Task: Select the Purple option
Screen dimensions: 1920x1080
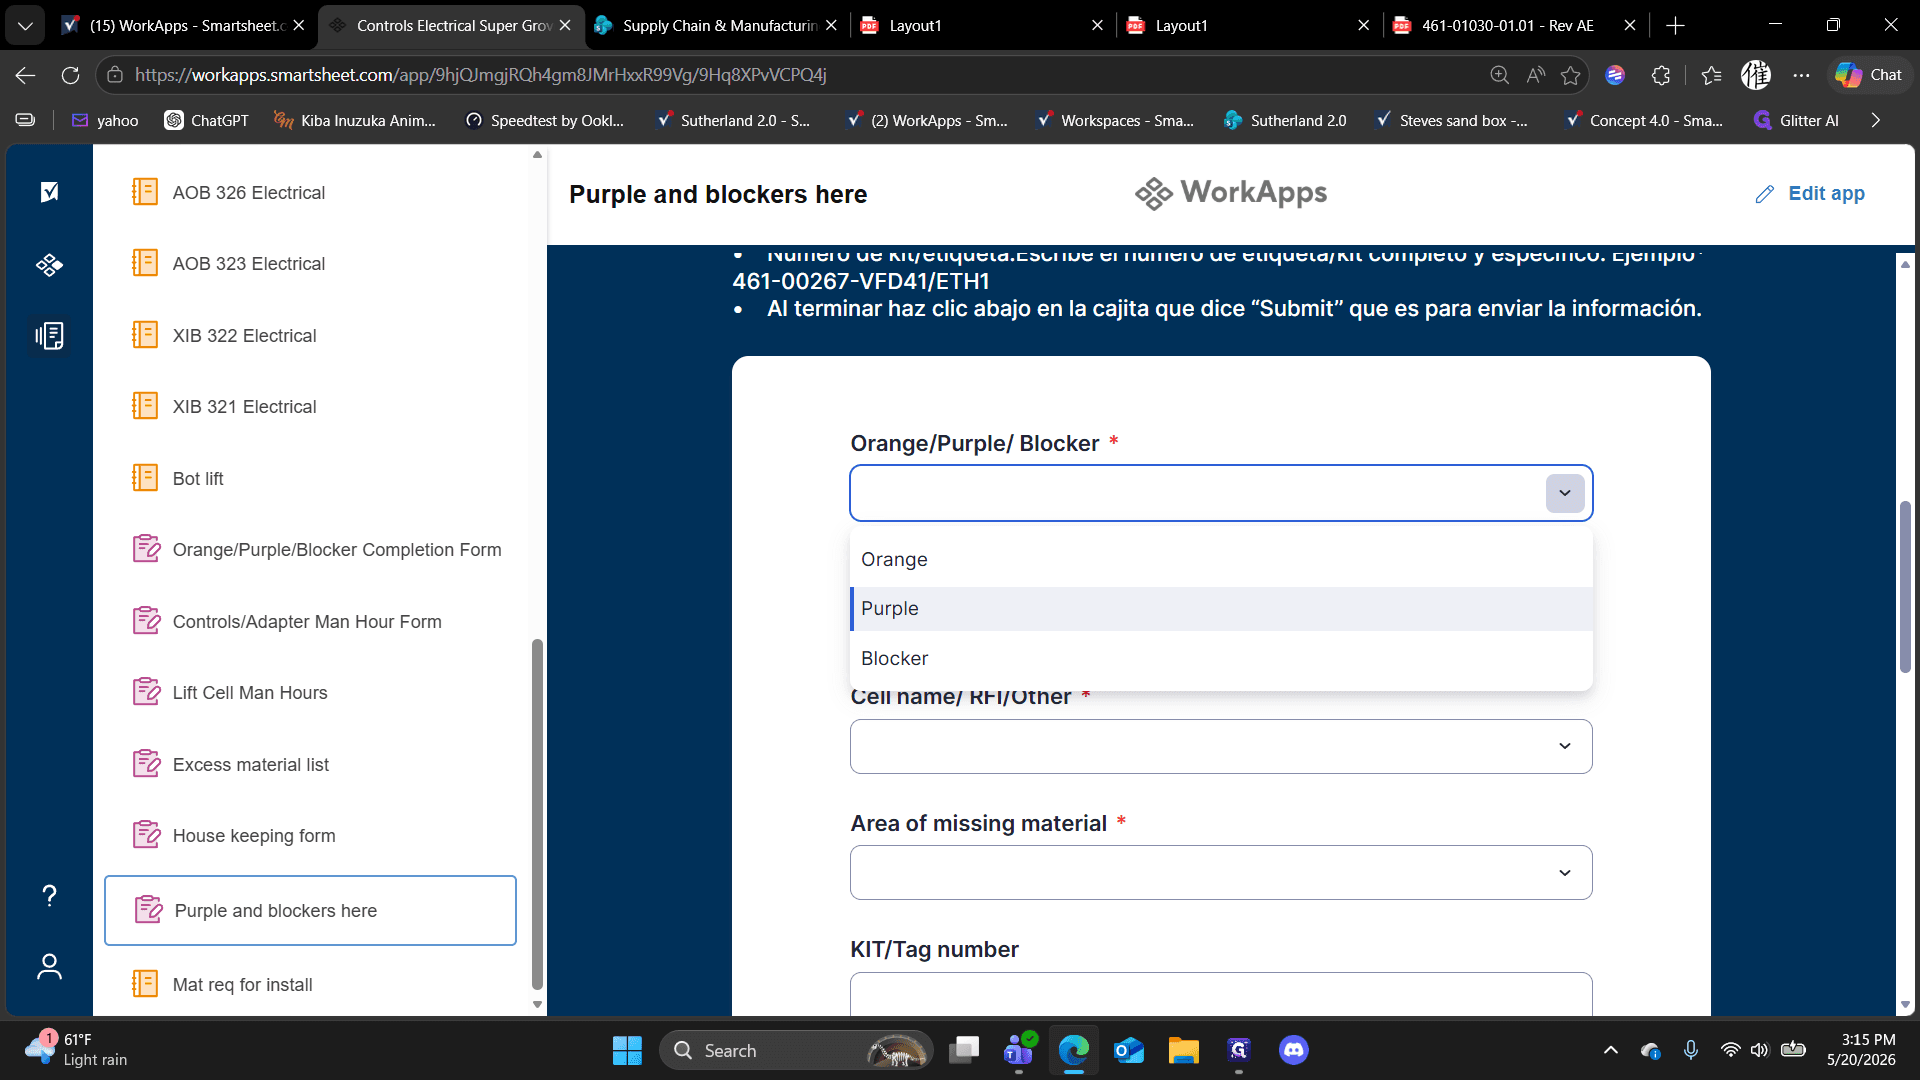Action: [x=1221, y=609]
